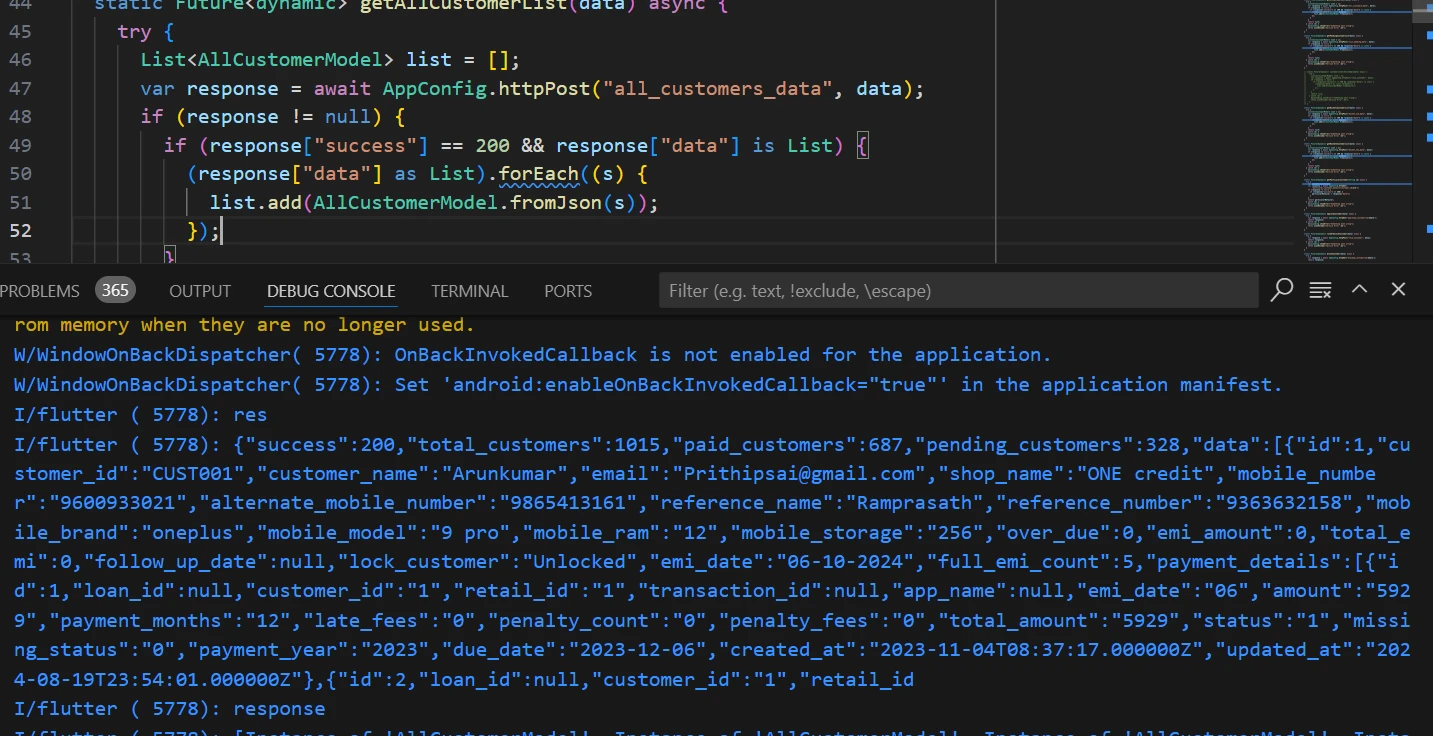Close the bottom panel
Screen dimensions: 1433x736
point(1398,290)
